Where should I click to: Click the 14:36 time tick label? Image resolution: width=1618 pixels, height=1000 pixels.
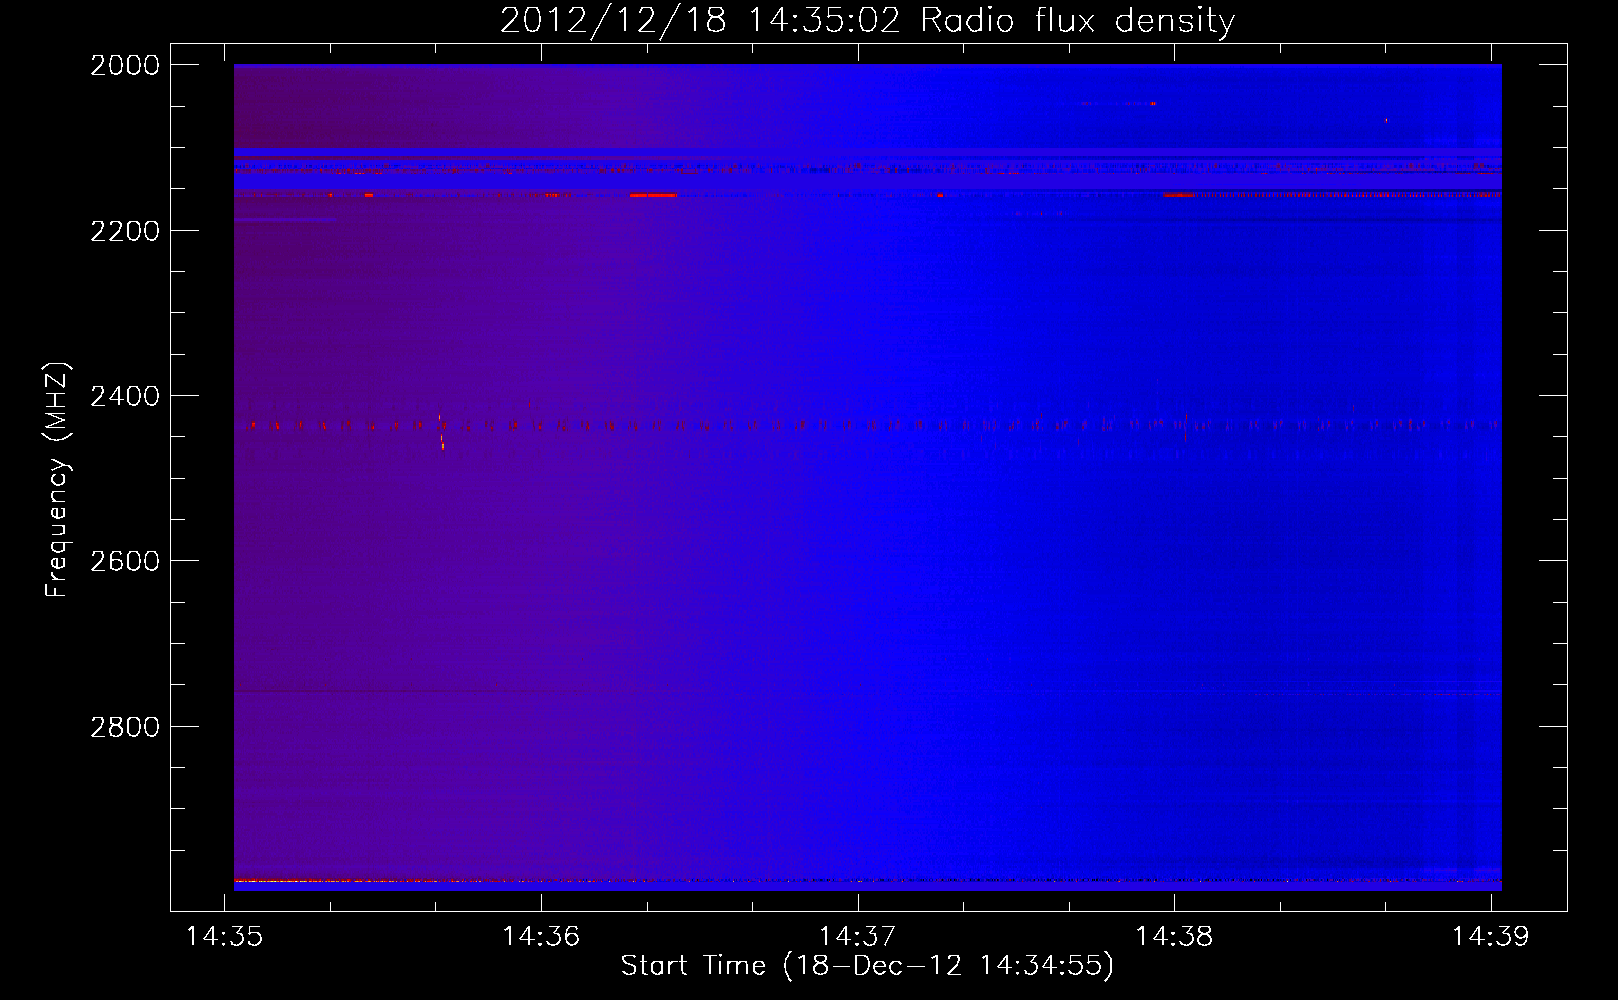pos(541,937)
